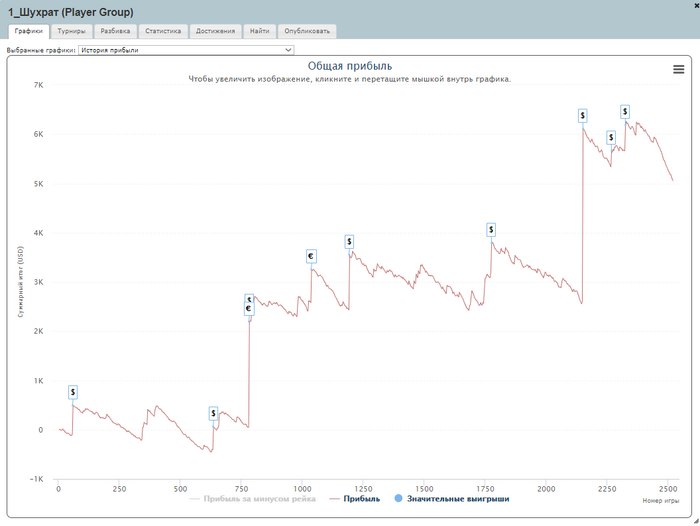Click the $ win marker near game 1190
This screenshot has height=526, width=700.
(x=349, y=242)
